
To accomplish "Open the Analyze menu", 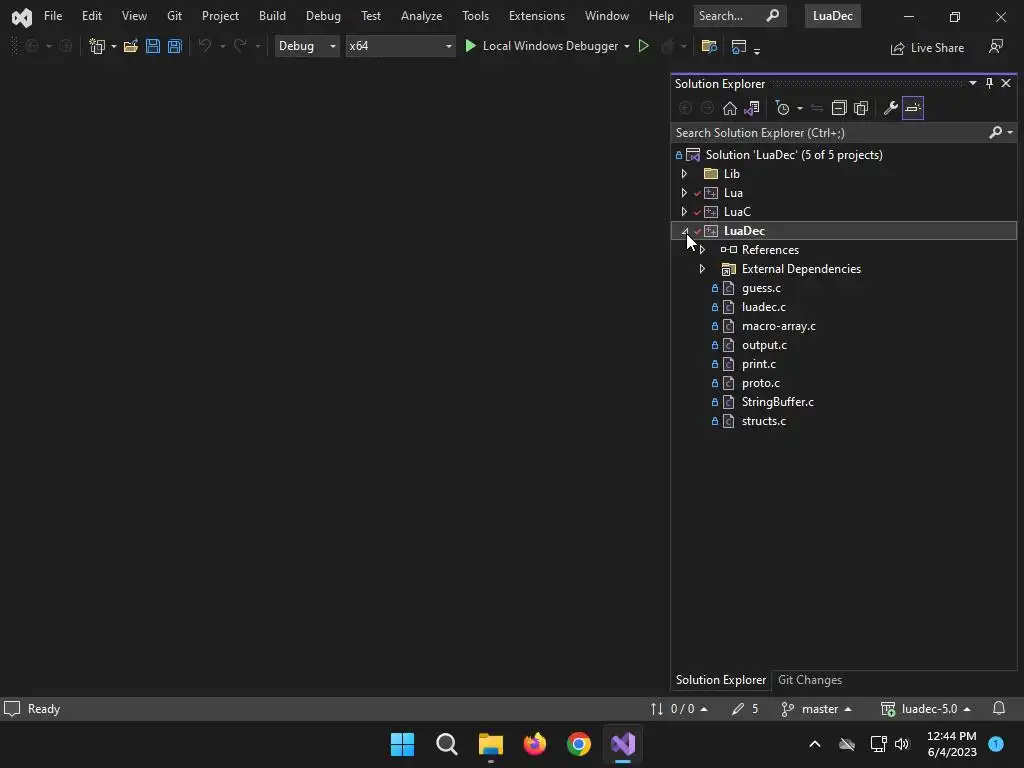I will click(421, 16).
